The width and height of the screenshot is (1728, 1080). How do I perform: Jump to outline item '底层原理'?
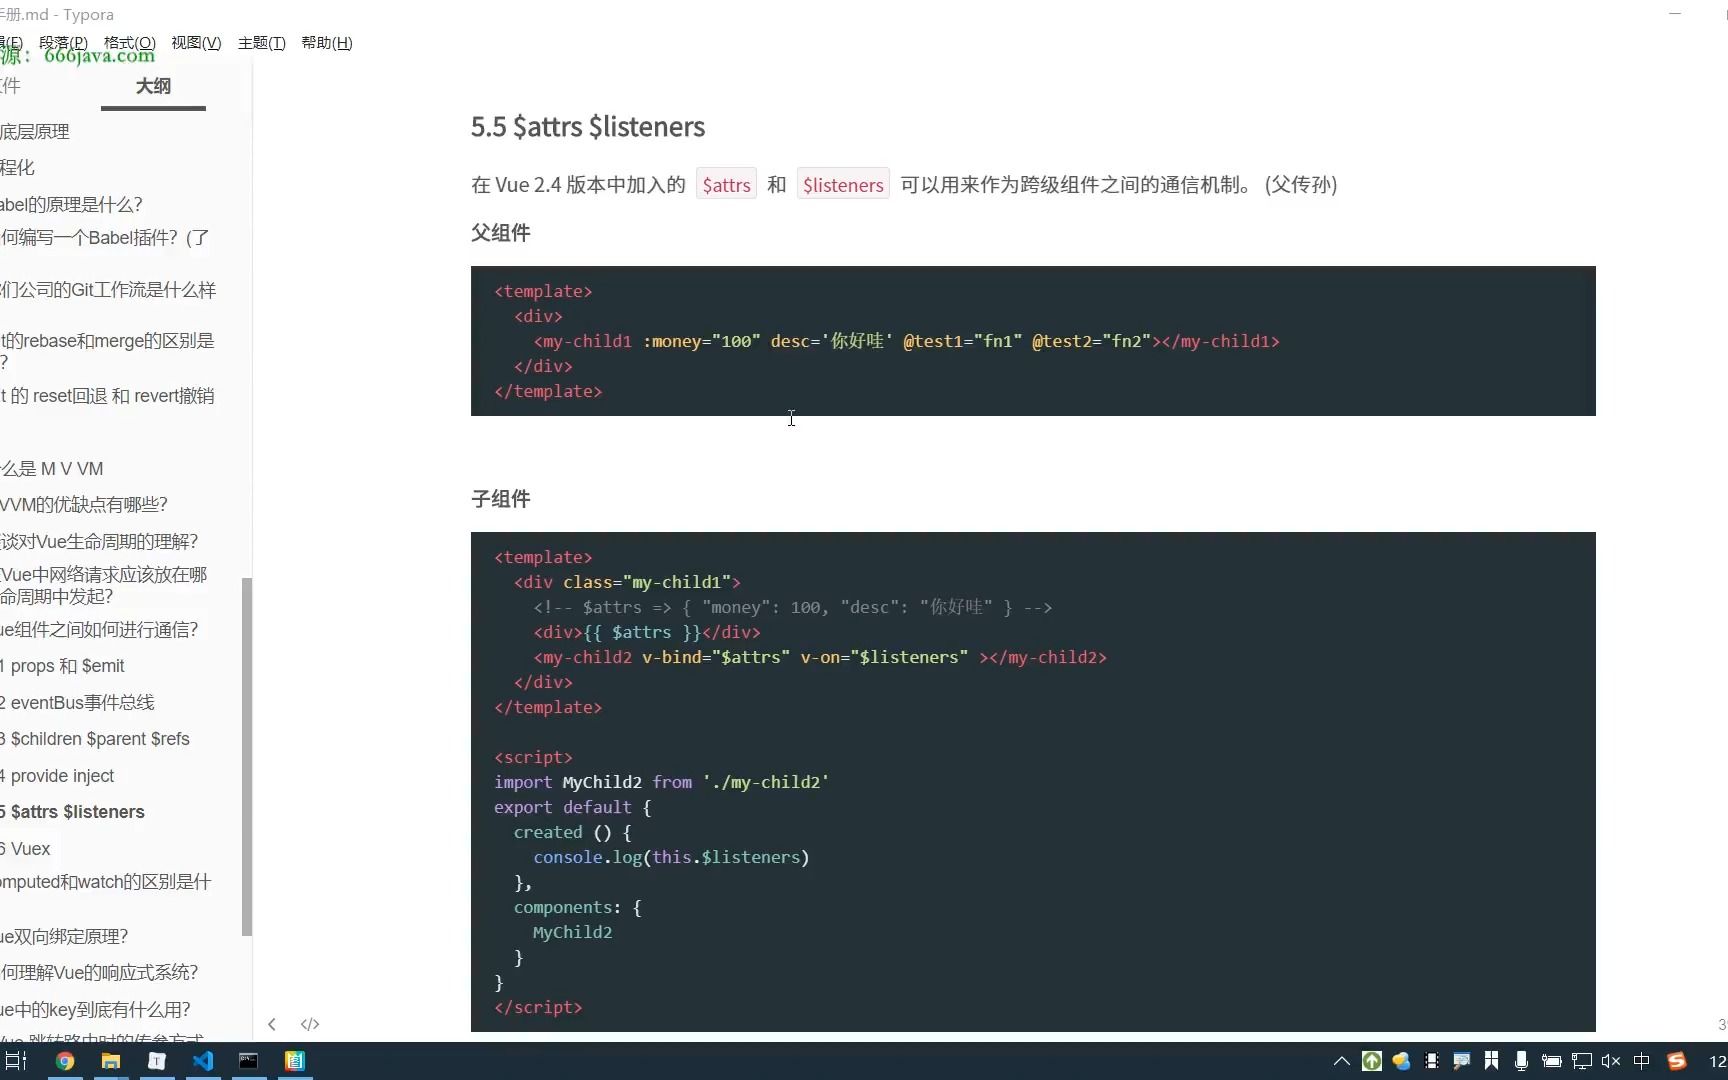[35, 132]
